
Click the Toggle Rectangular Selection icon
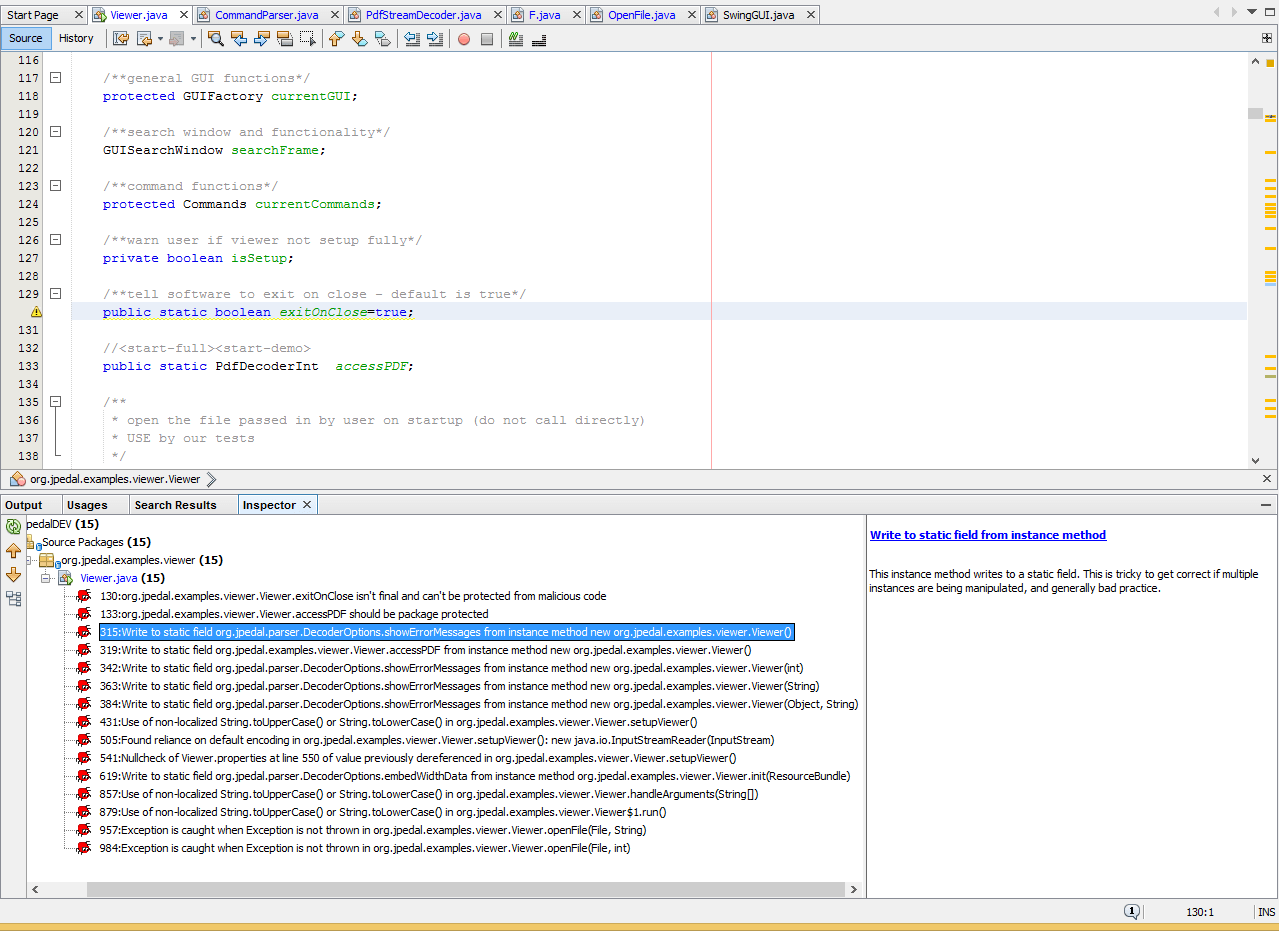click(309, 39)
